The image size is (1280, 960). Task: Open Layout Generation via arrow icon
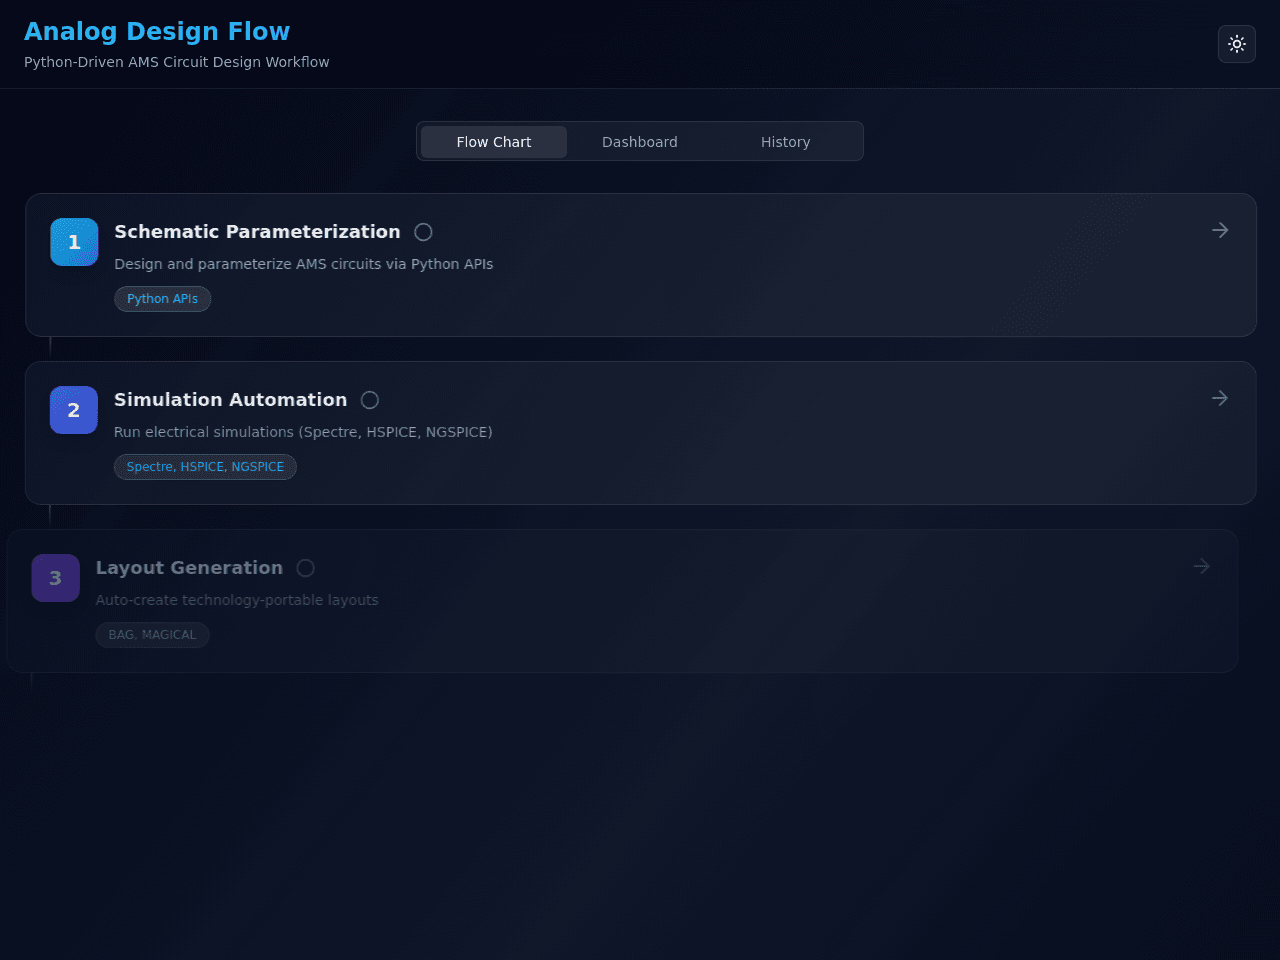pyautogui.click(x=1202, y=566)
